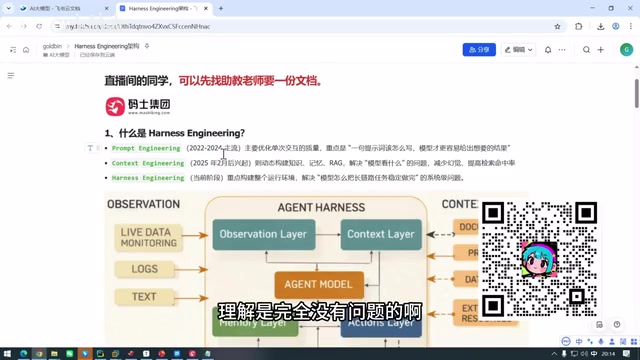Image resolution: width=640 pixels, height=360 pixels.
Task: Open the help question mark icon
Action: (x=617, y=324)
